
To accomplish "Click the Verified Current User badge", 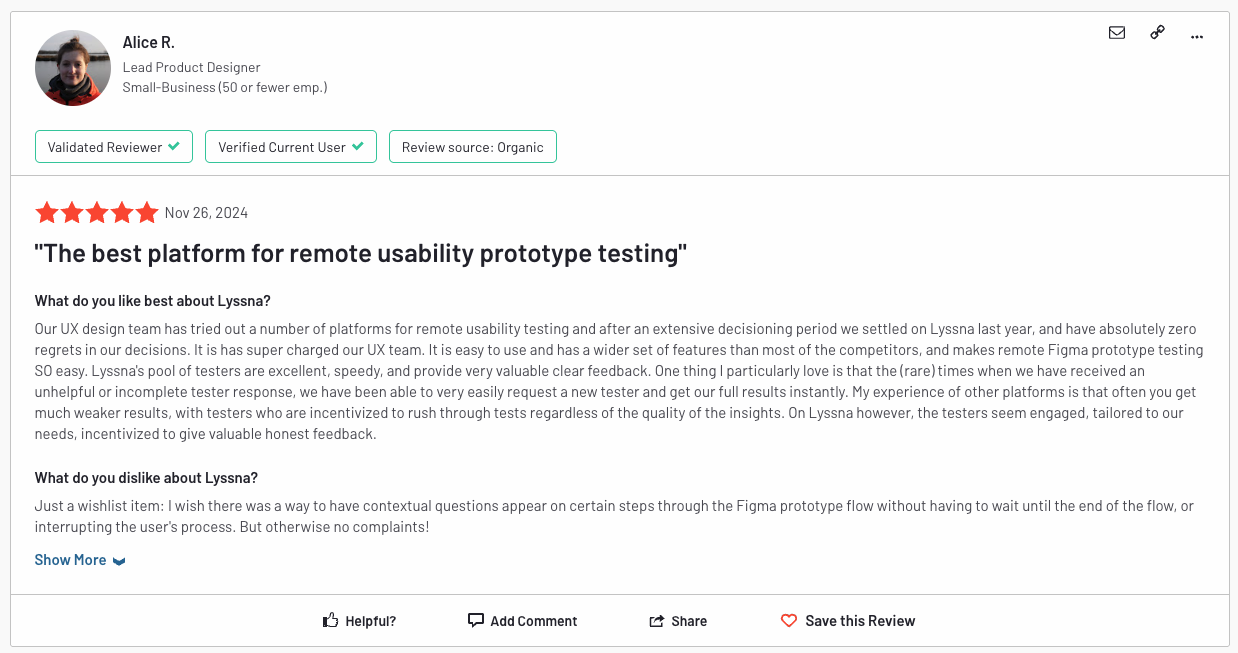I will coord(291,147).
